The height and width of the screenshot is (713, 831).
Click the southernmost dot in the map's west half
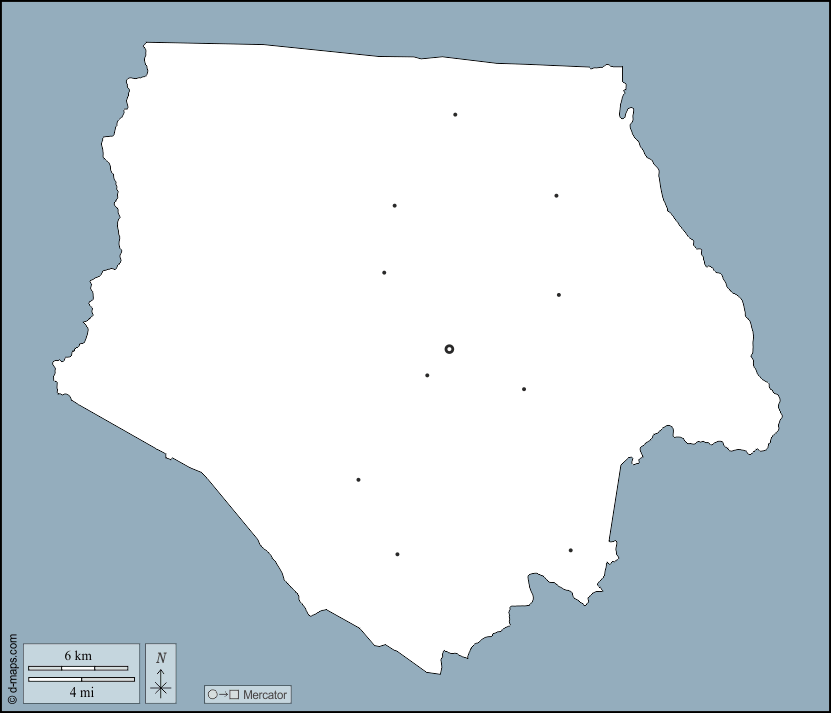[397, 554]
